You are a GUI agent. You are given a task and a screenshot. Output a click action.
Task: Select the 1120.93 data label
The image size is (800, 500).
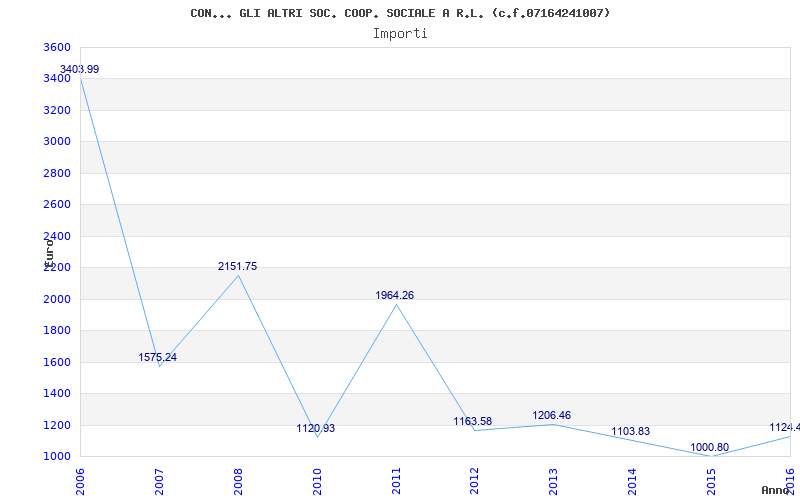[315, 428]
